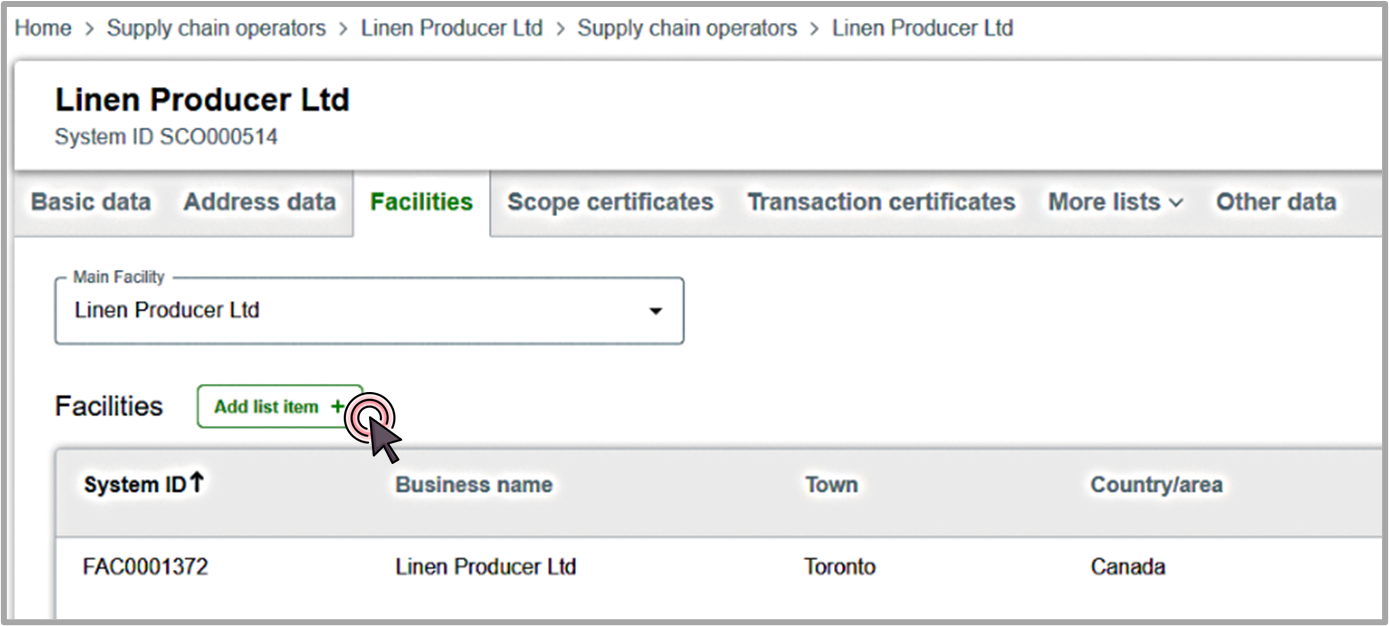Click the Main Facility dropdown arrow
Viewport: 1389px width, 626px height.
pos(656,311)
